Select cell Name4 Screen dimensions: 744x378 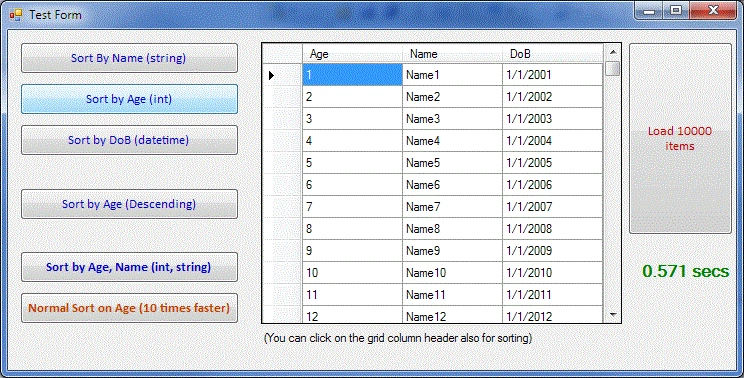pos(452,141)
